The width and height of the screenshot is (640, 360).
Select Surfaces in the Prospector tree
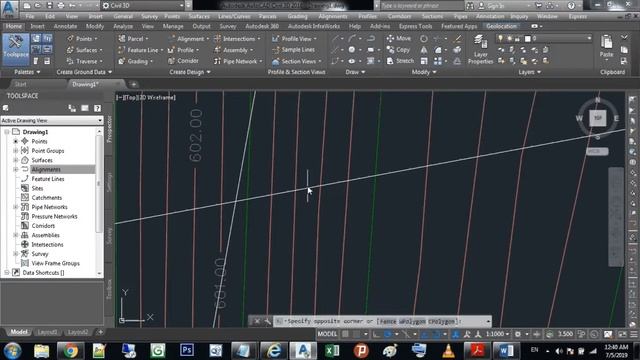tap(42, 160)
